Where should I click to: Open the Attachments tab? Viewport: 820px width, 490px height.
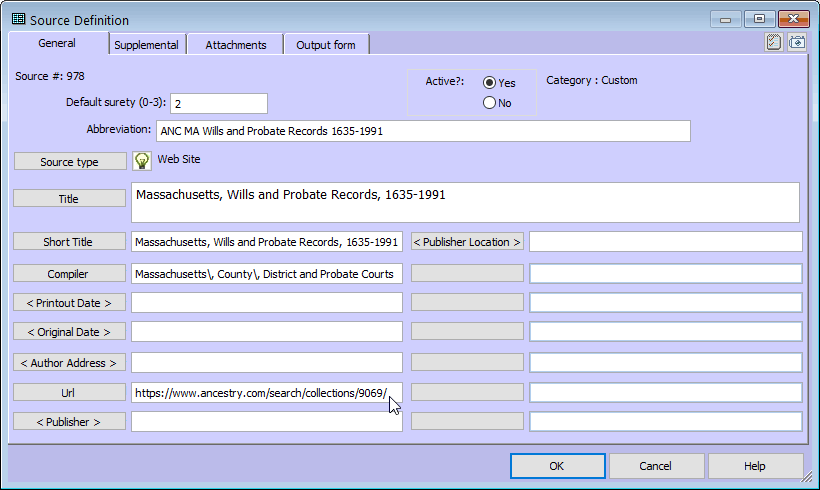click(x=236, y=45)
